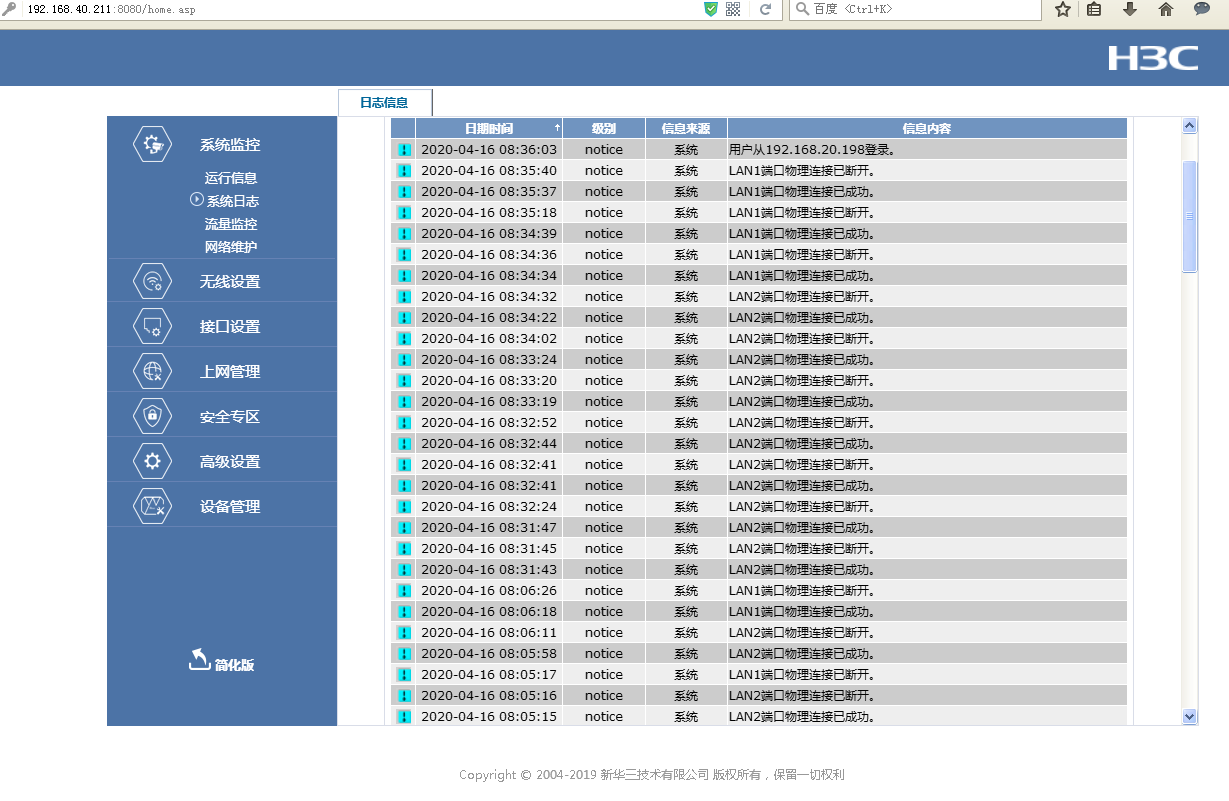Sort by 日期时间 column header
Viewport: 1229px width, 801px height.
point(489,128)
